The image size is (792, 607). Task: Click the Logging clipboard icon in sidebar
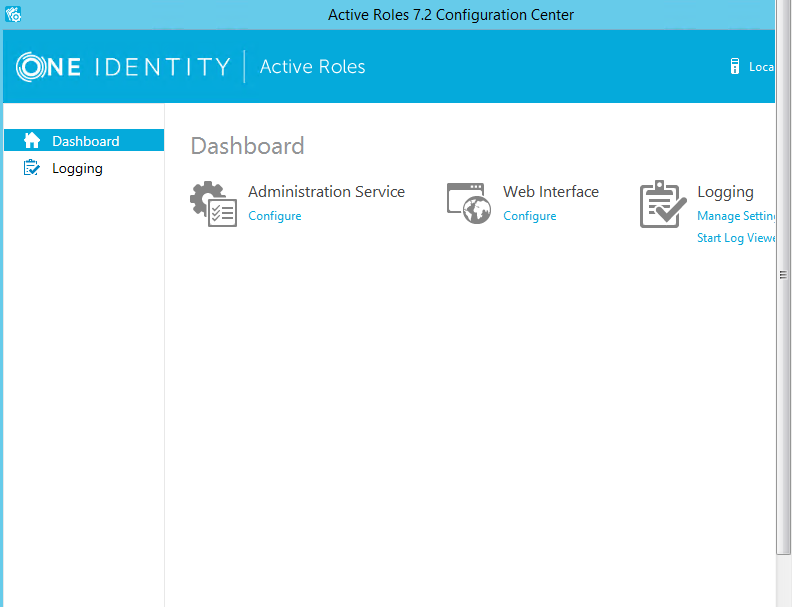pos(31,168)
